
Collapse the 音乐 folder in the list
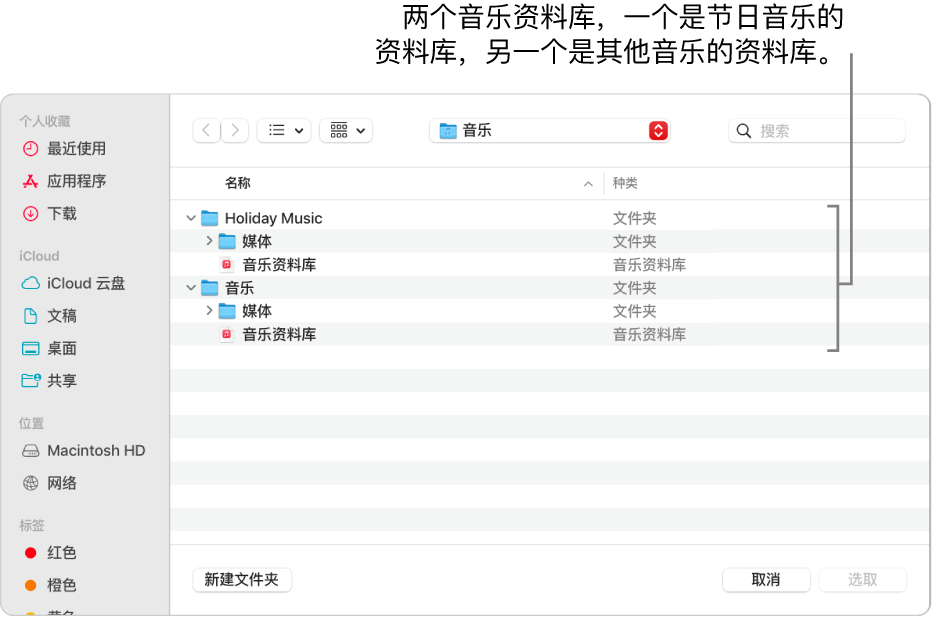coord(191,287)
